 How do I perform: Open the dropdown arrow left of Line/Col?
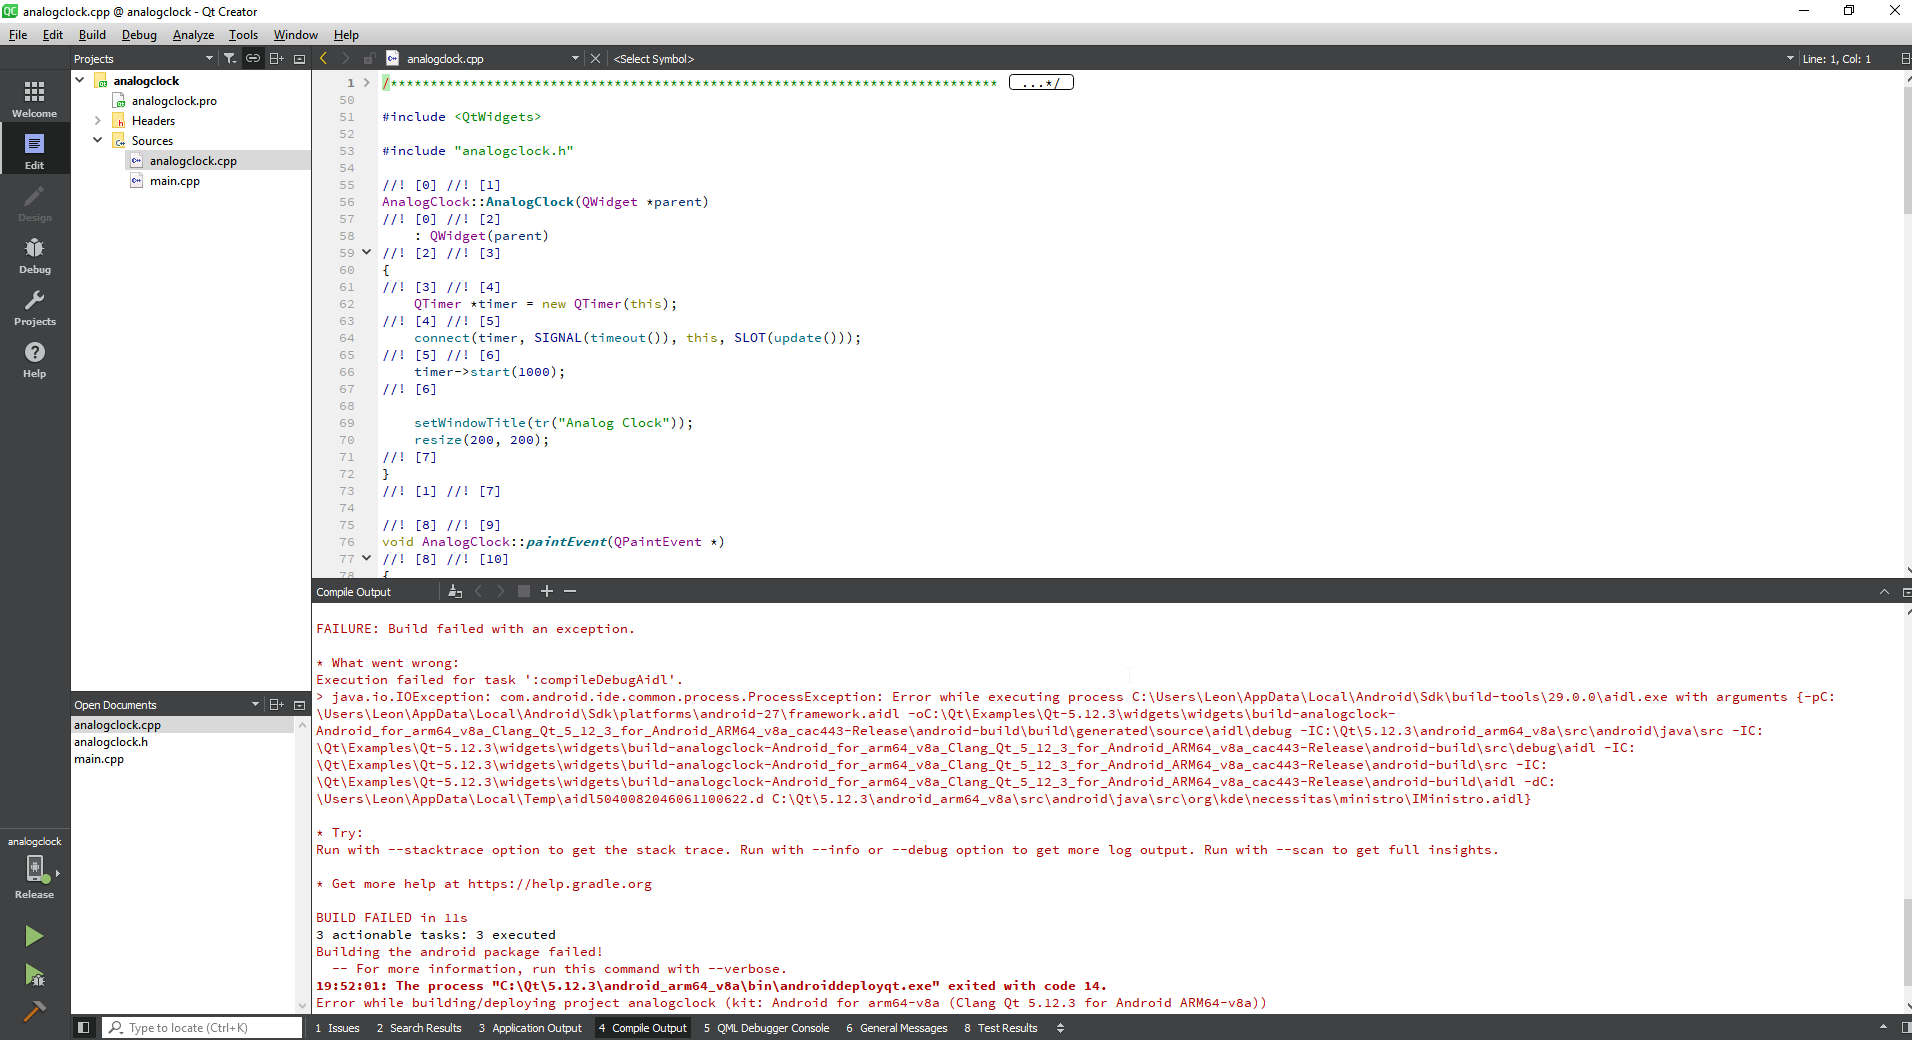click(x=1790, y=59)
